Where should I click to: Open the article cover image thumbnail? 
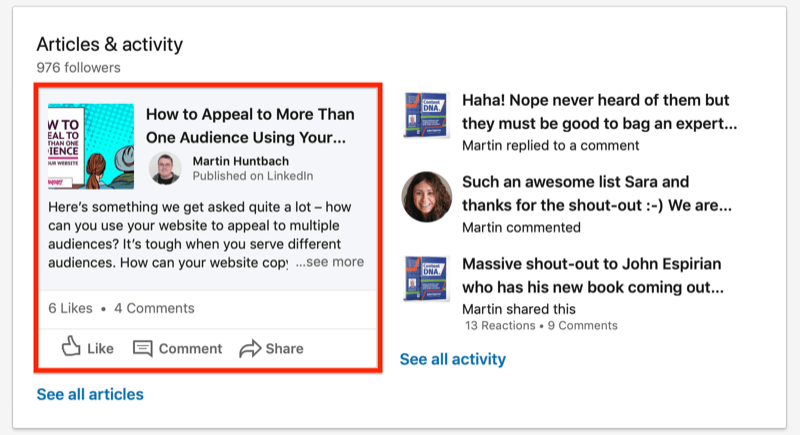(x=90, y=146)
